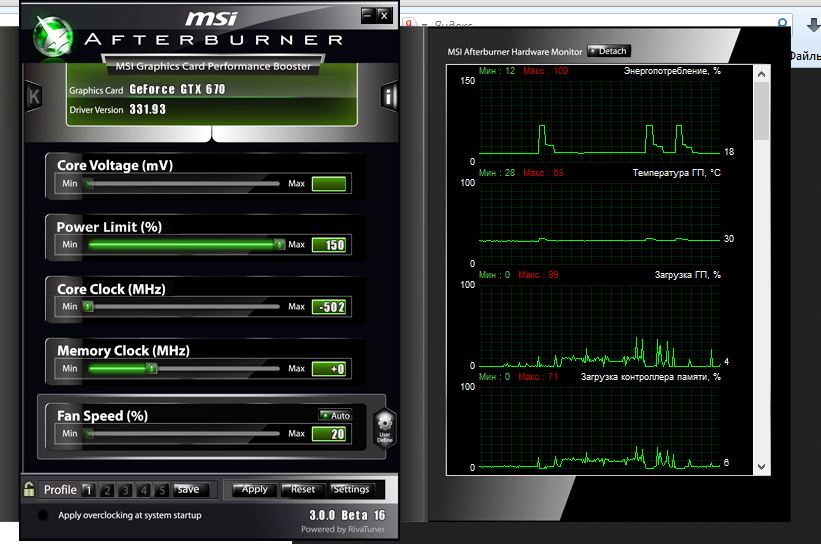Select profile slot 1
Viewport: 821px width, 544px height.
89,490
